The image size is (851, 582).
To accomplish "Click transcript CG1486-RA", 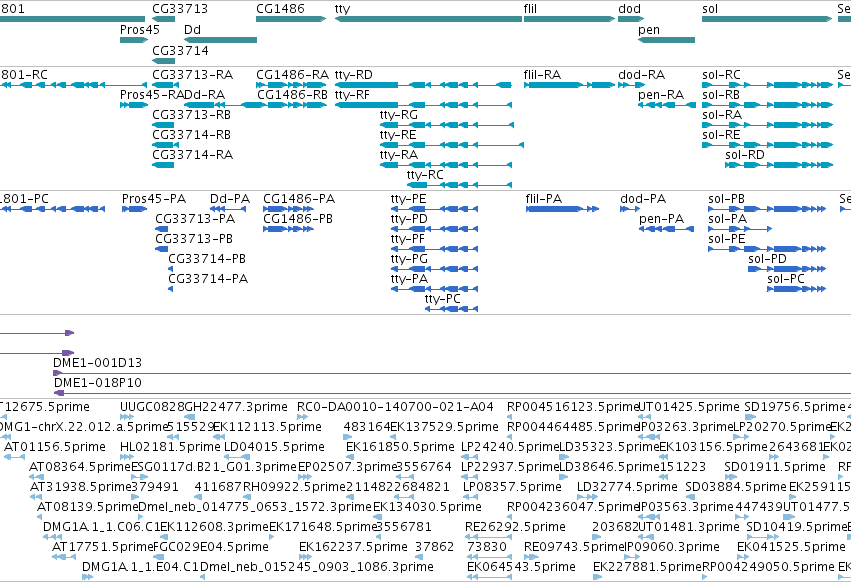I will point(291,85).
